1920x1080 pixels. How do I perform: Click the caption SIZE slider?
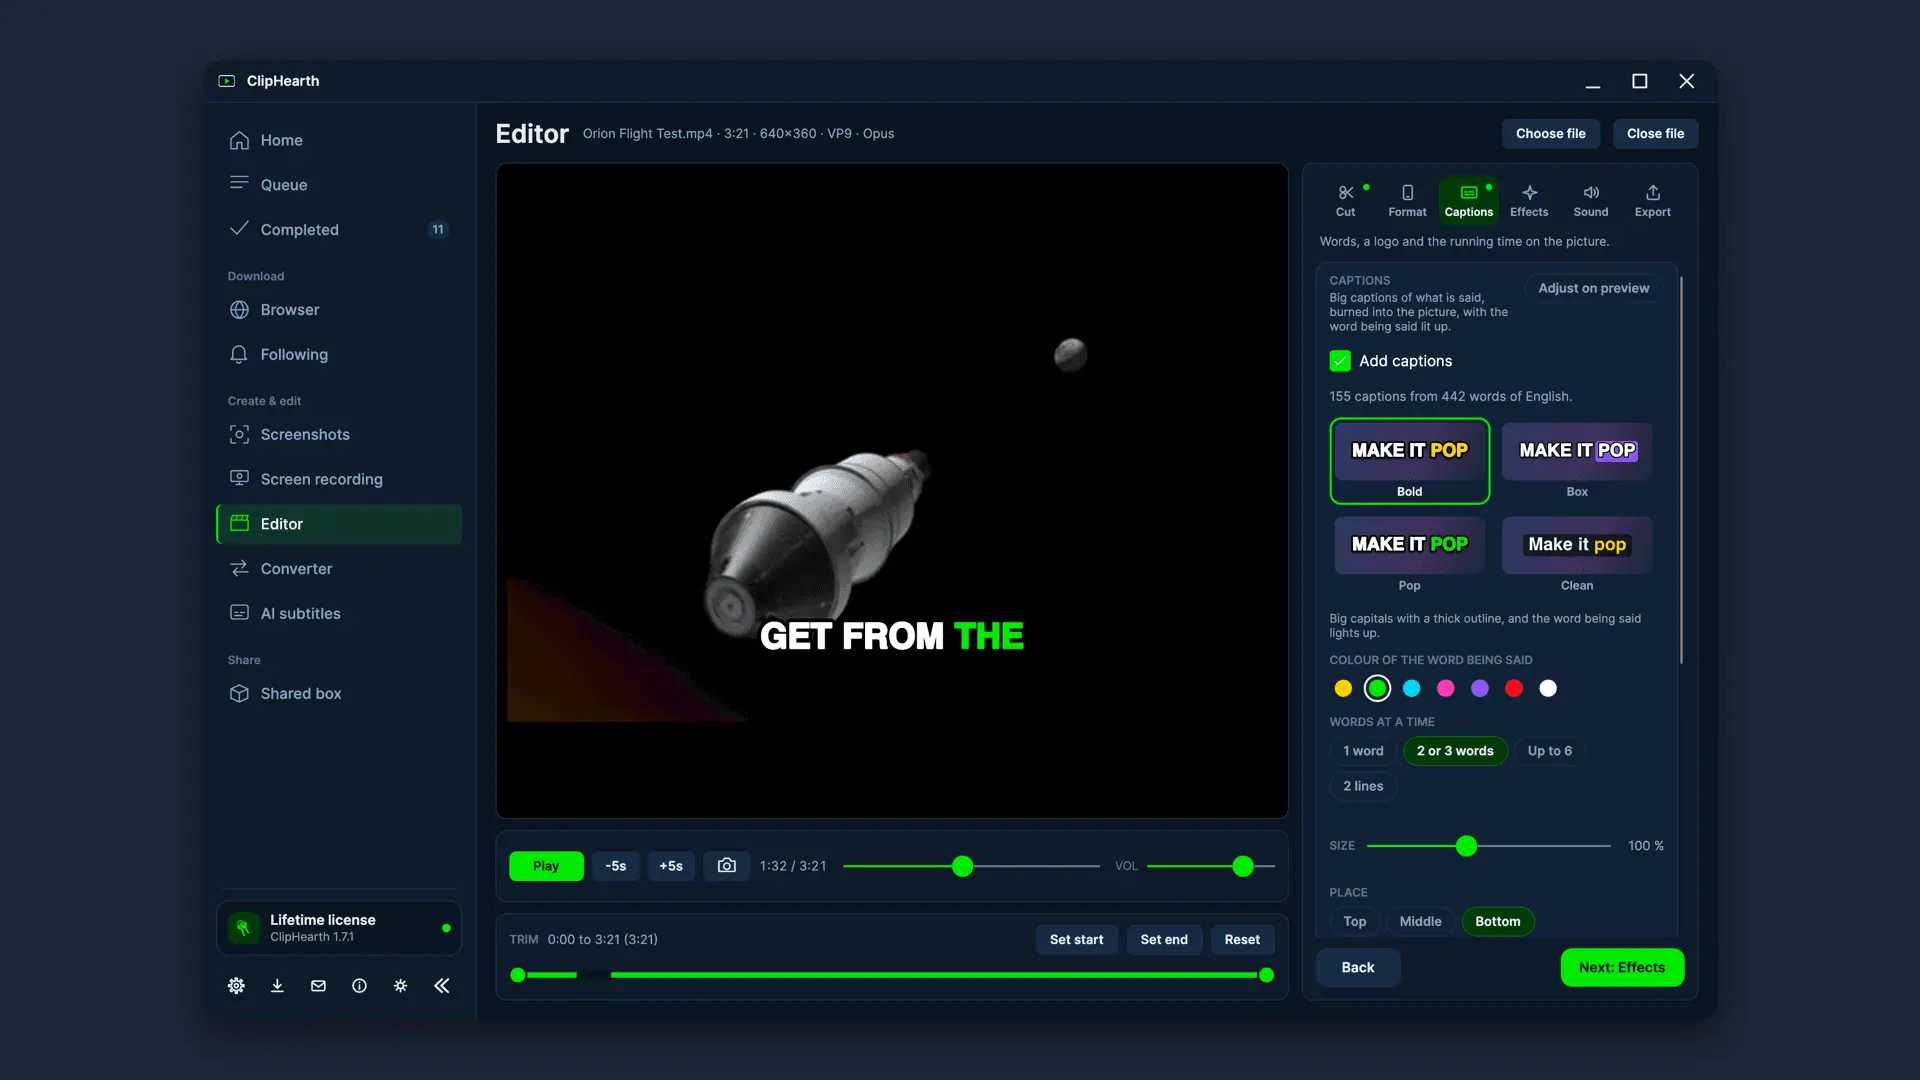click(1488, 846)
